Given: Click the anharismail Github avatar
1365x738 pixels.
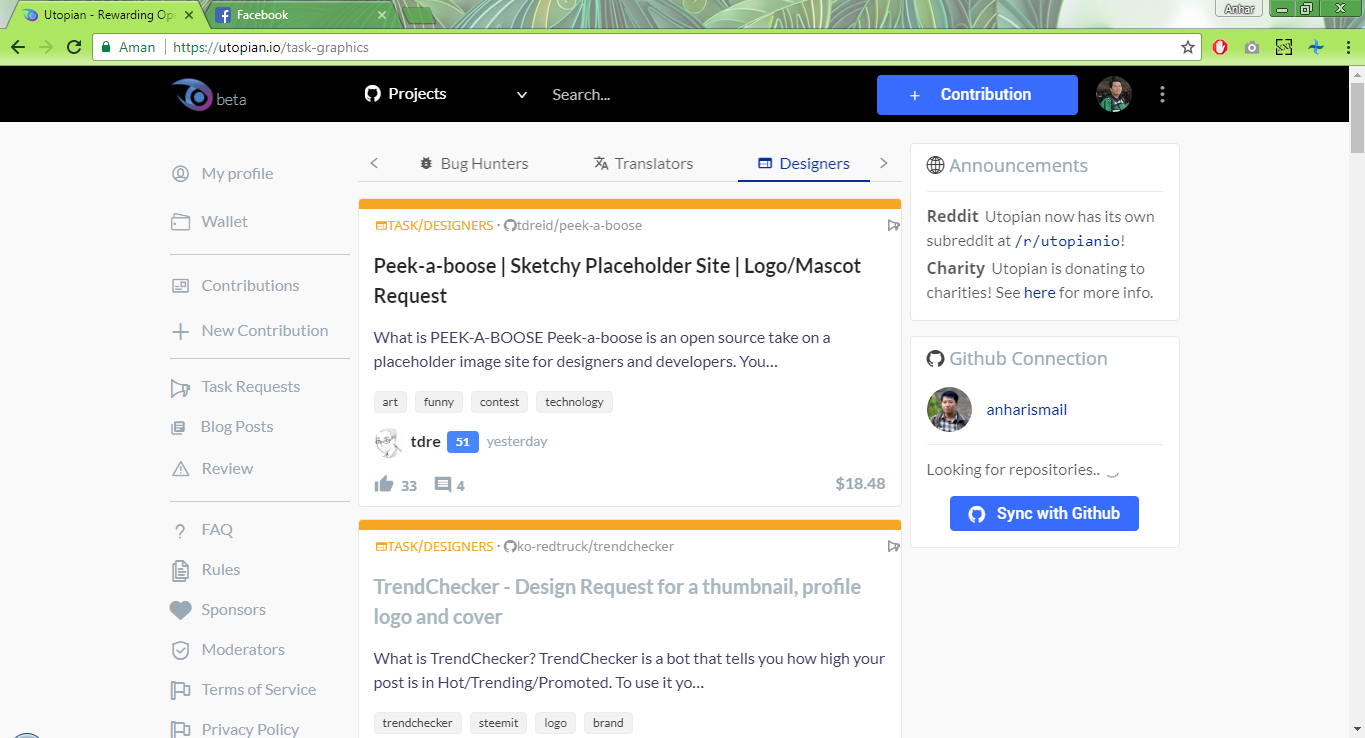Looking at the screenshot, I should (x=949, y=409).
